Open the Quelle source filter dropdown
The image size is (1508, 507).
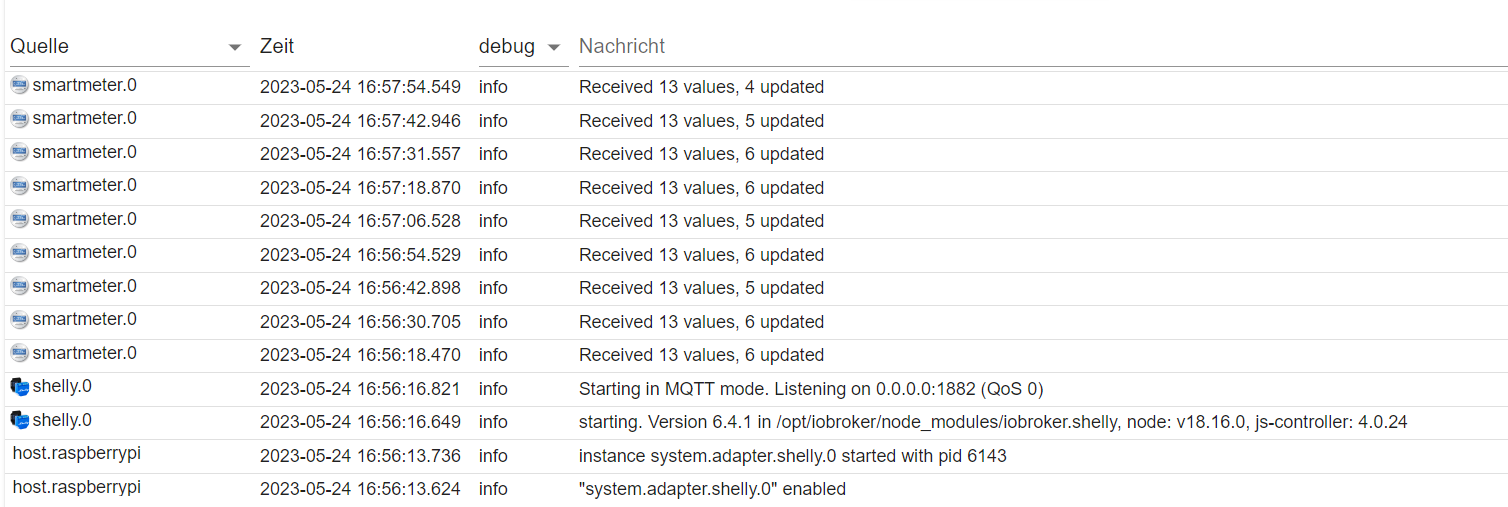pyautogui.click(x=120, y=47)
